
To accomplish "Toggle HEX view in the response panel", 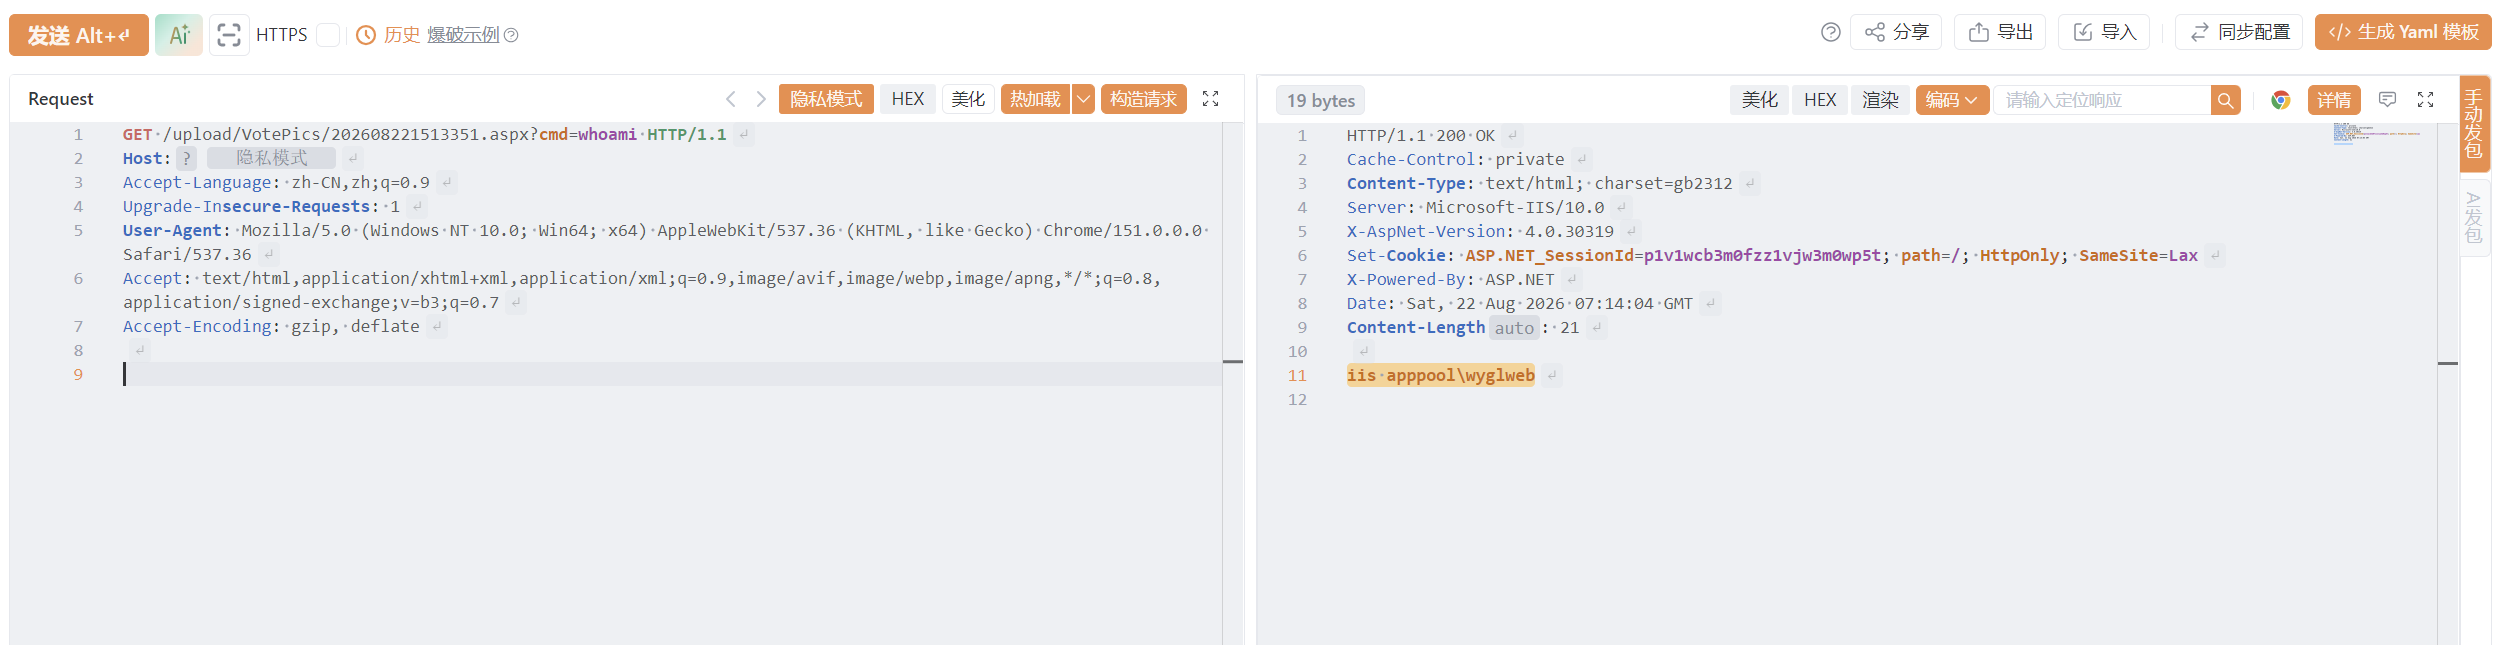I will 1820,100.
